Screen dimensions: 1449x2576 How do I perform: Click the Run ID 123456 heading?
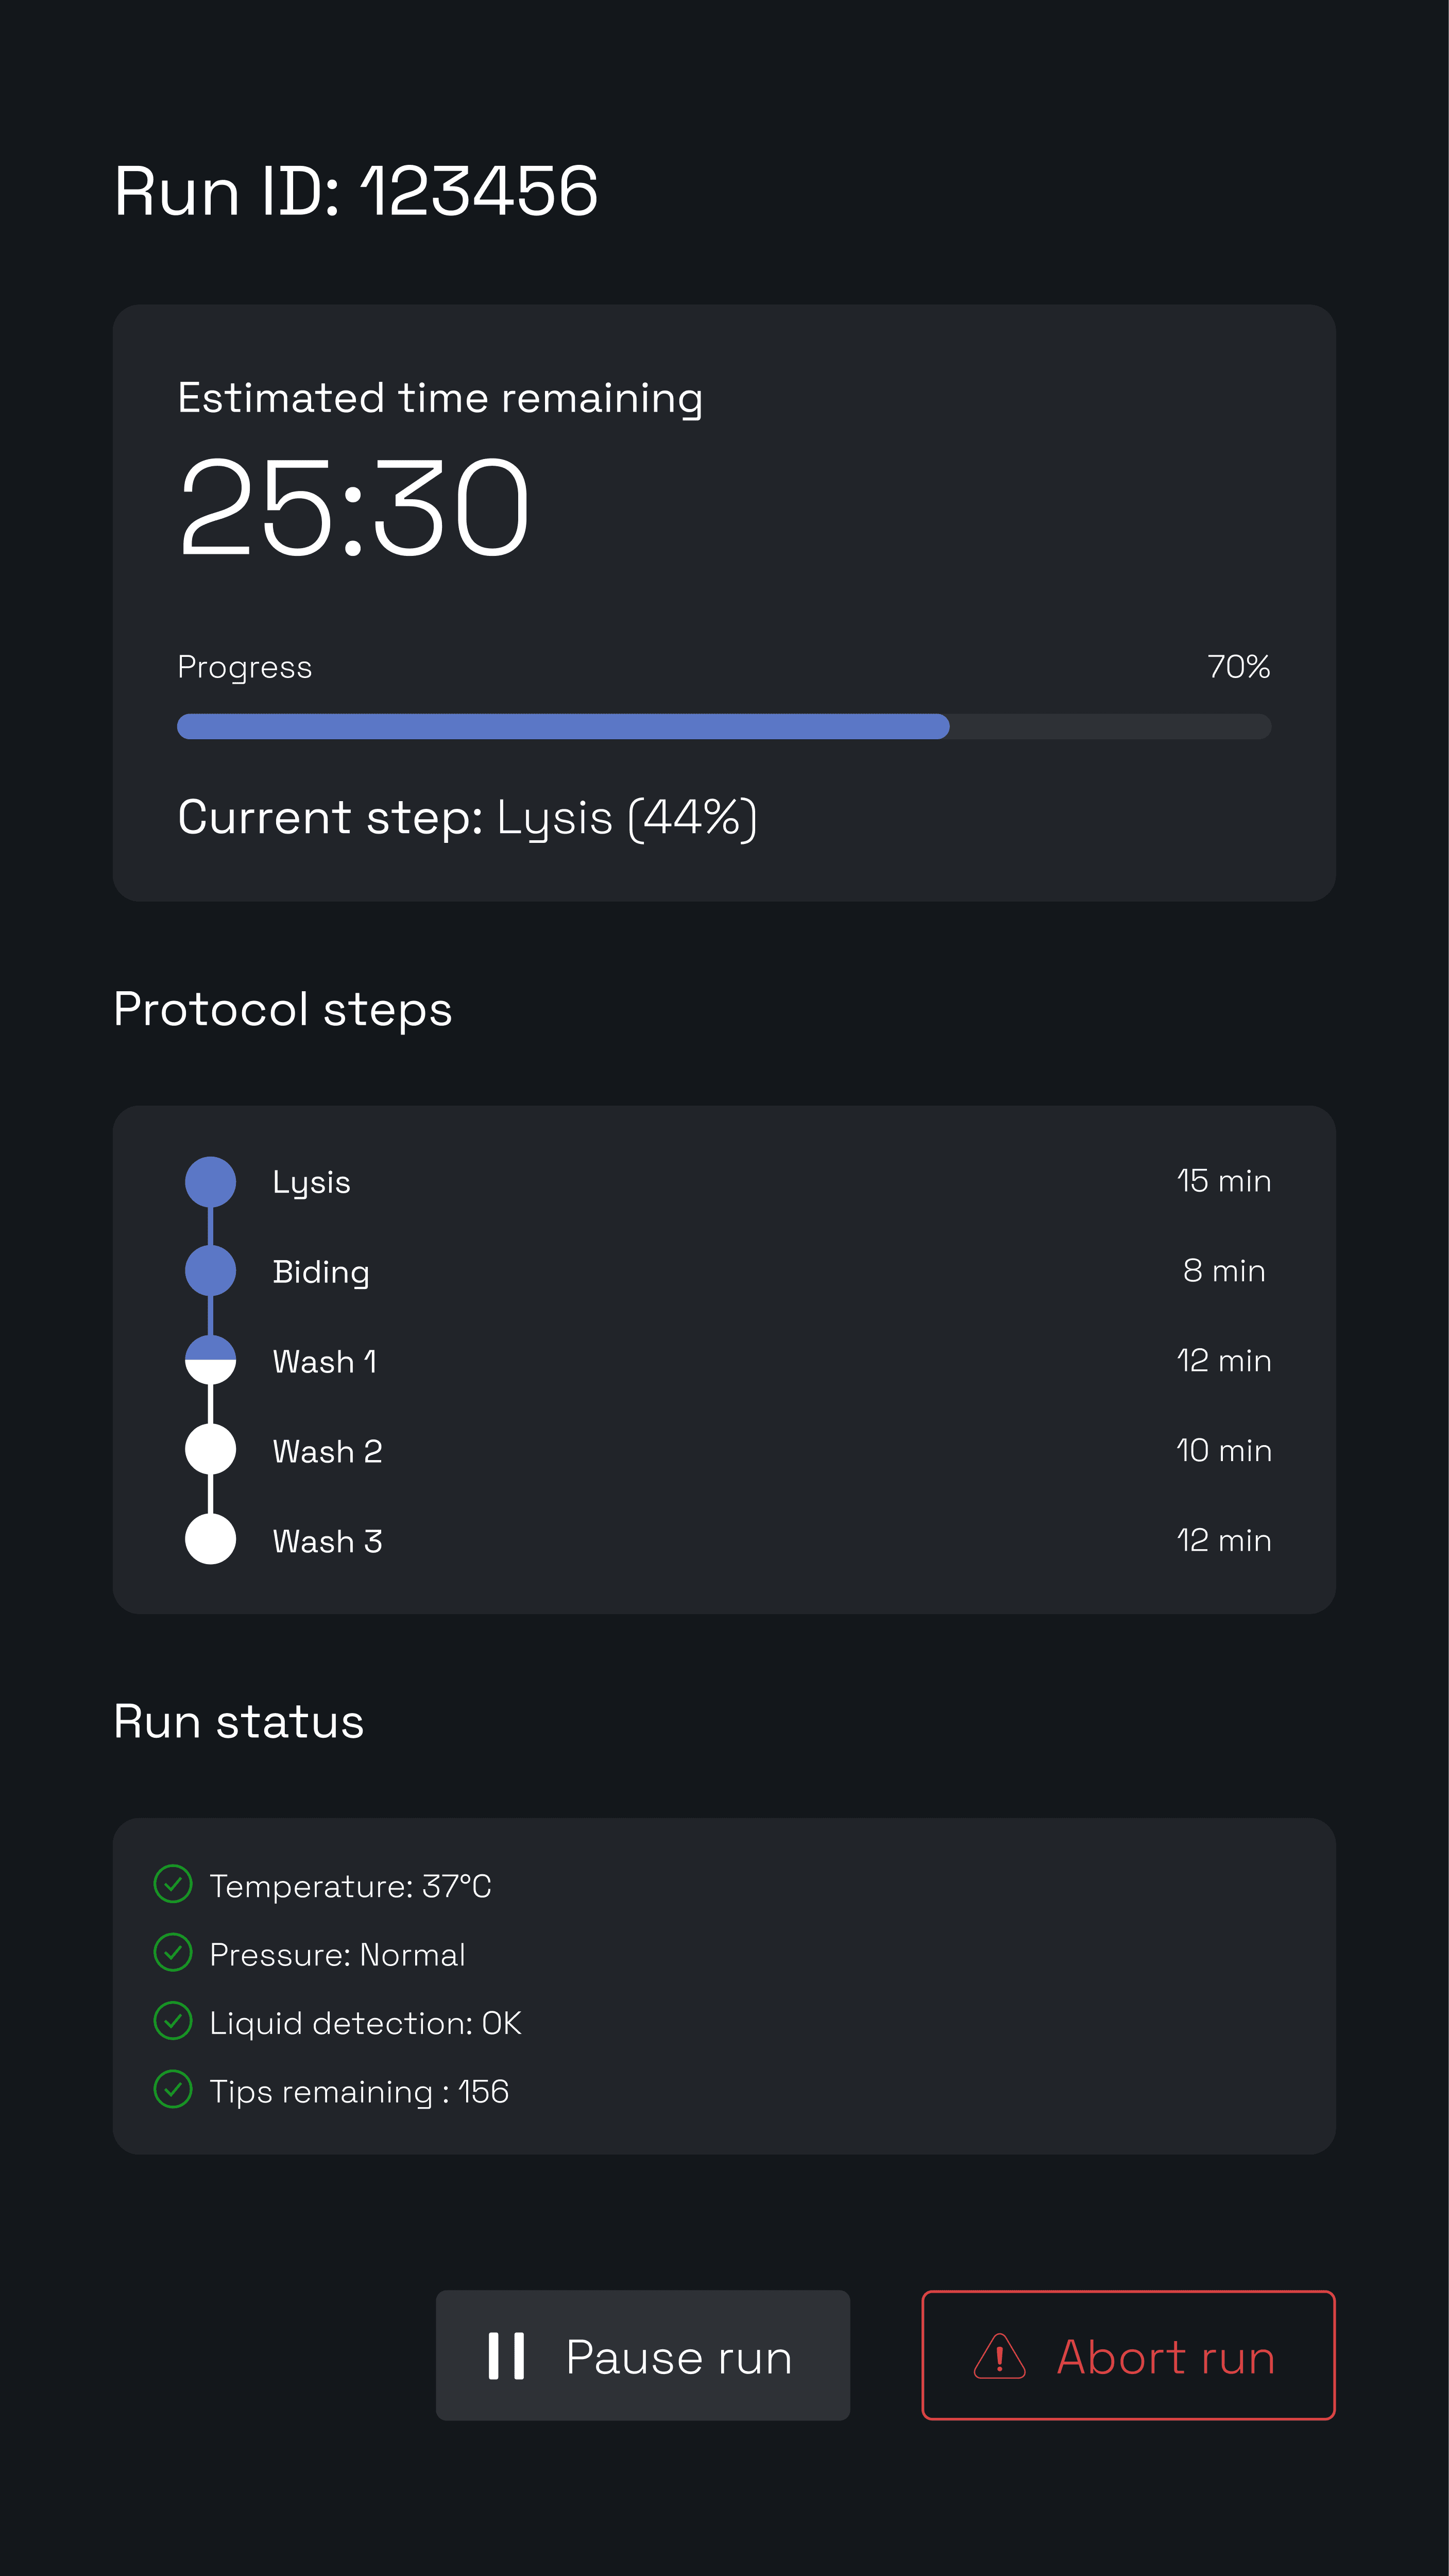click(356, 191)
